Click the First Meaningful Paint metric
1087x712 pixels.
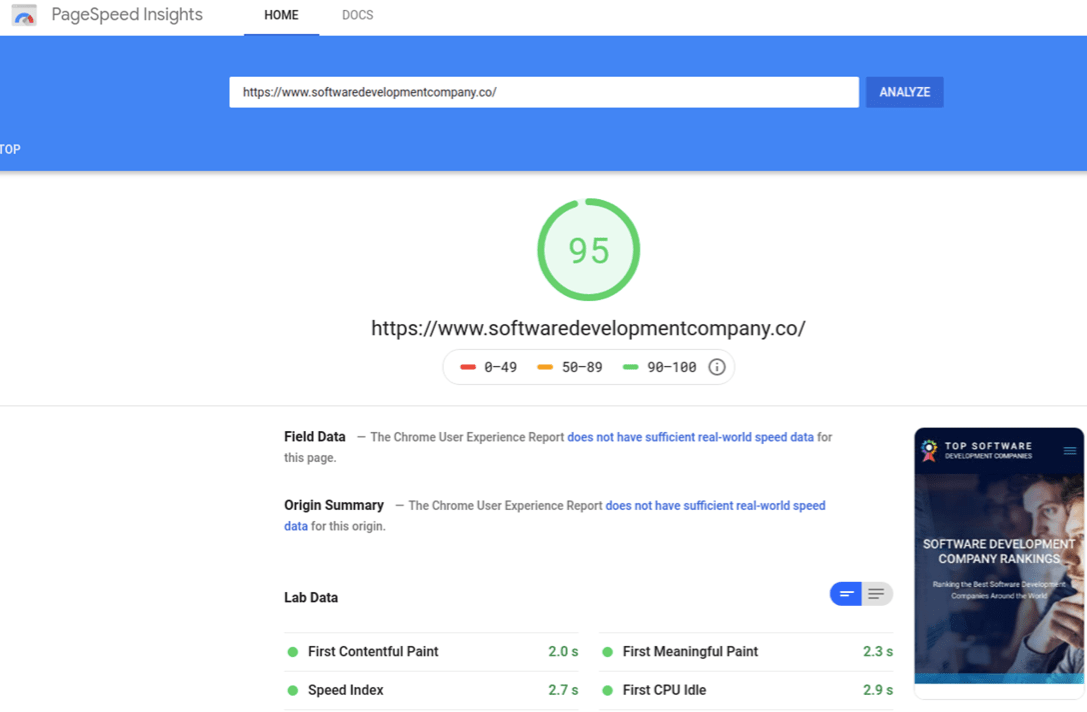[x=746, y=652]
